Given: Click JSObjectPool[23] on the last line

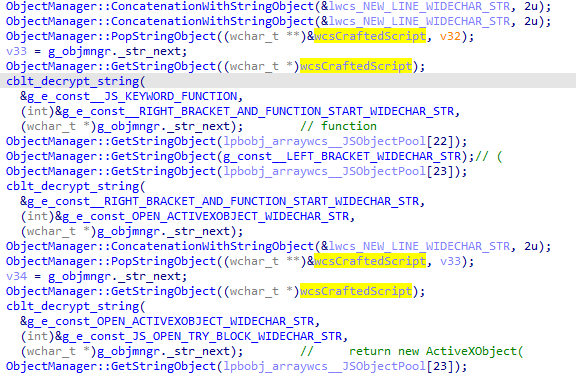Looking at the screenshot, I should coord(400,366).
